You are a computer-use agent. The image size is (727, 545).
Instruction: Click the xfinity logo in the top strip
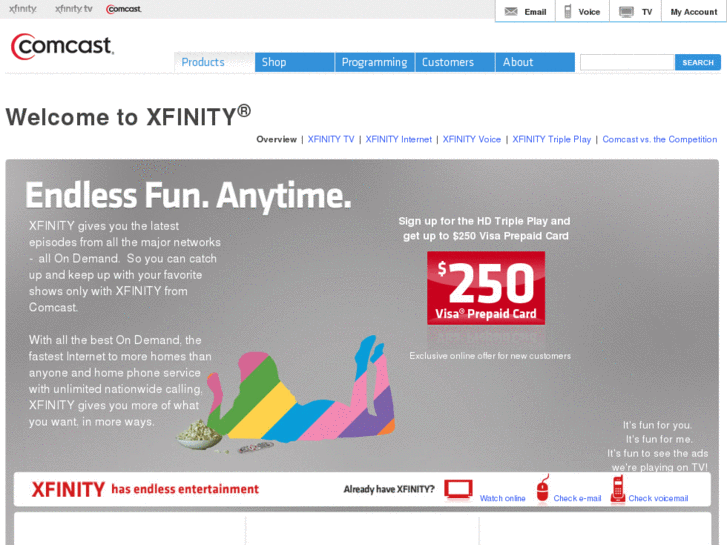pos(23,9)
